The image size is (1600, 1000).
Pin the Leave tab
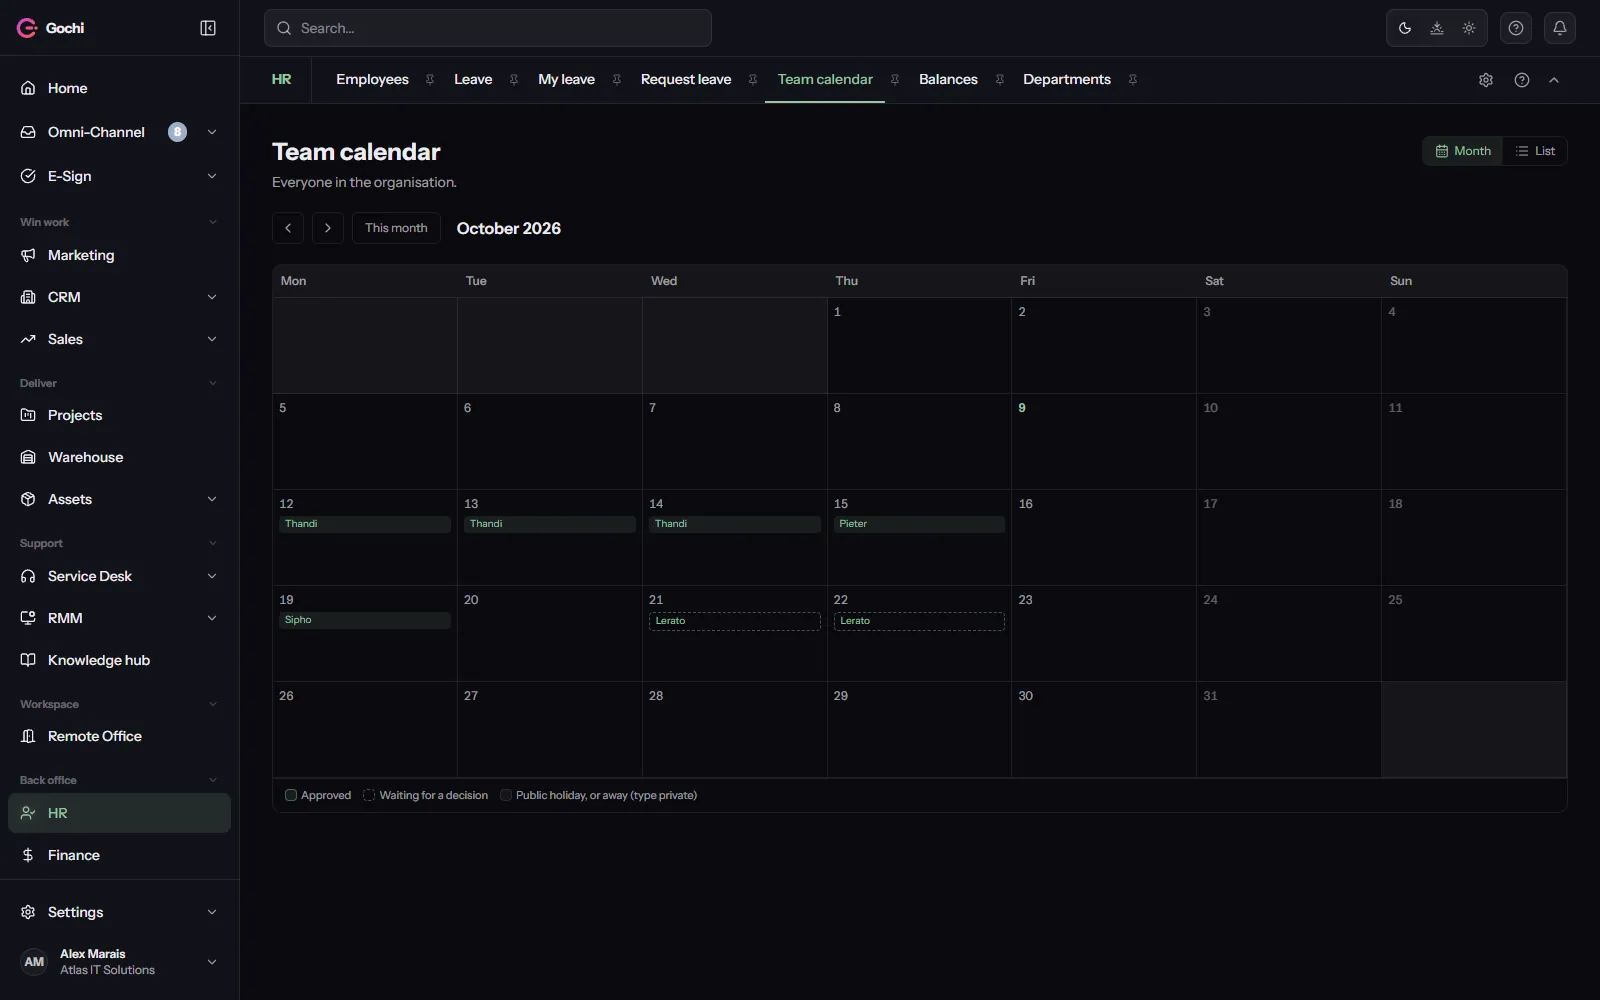coord(514,80)
